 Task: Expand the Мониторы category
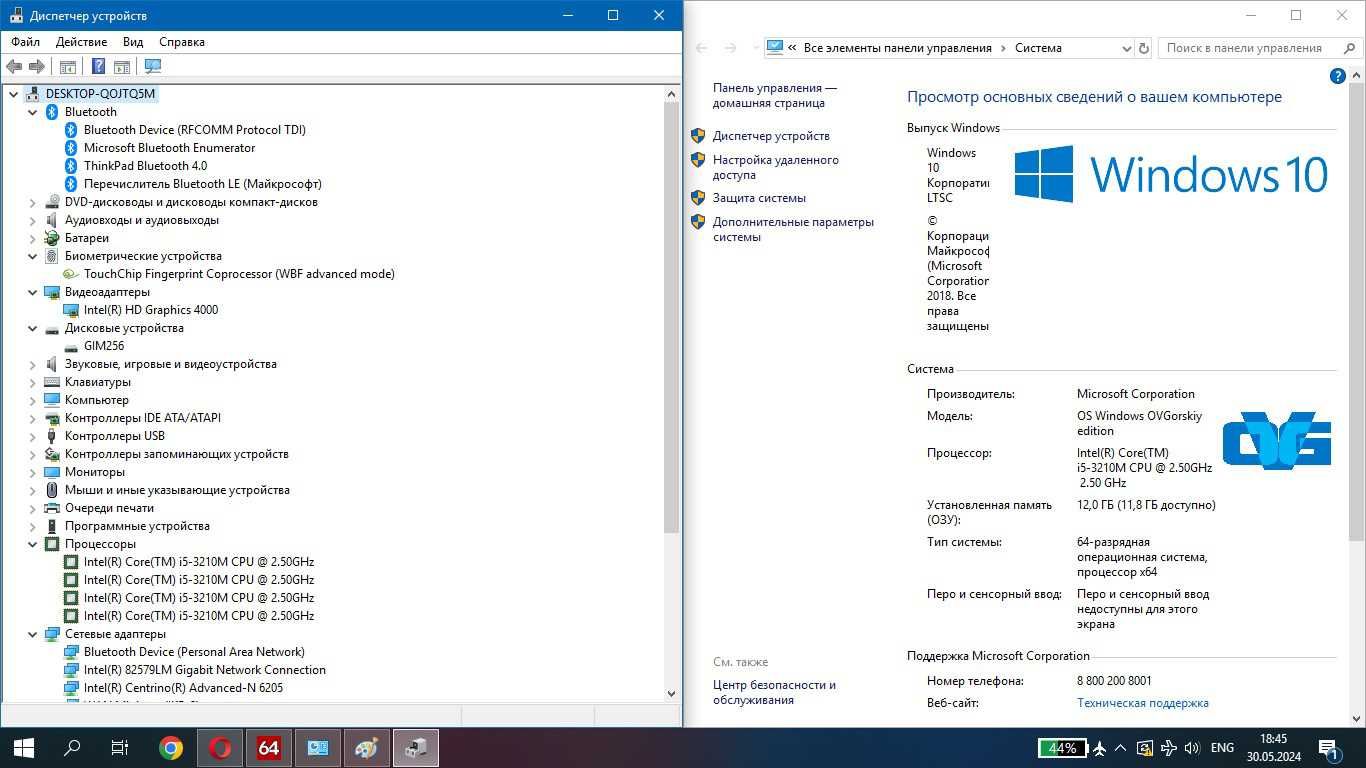coord(33,472)
